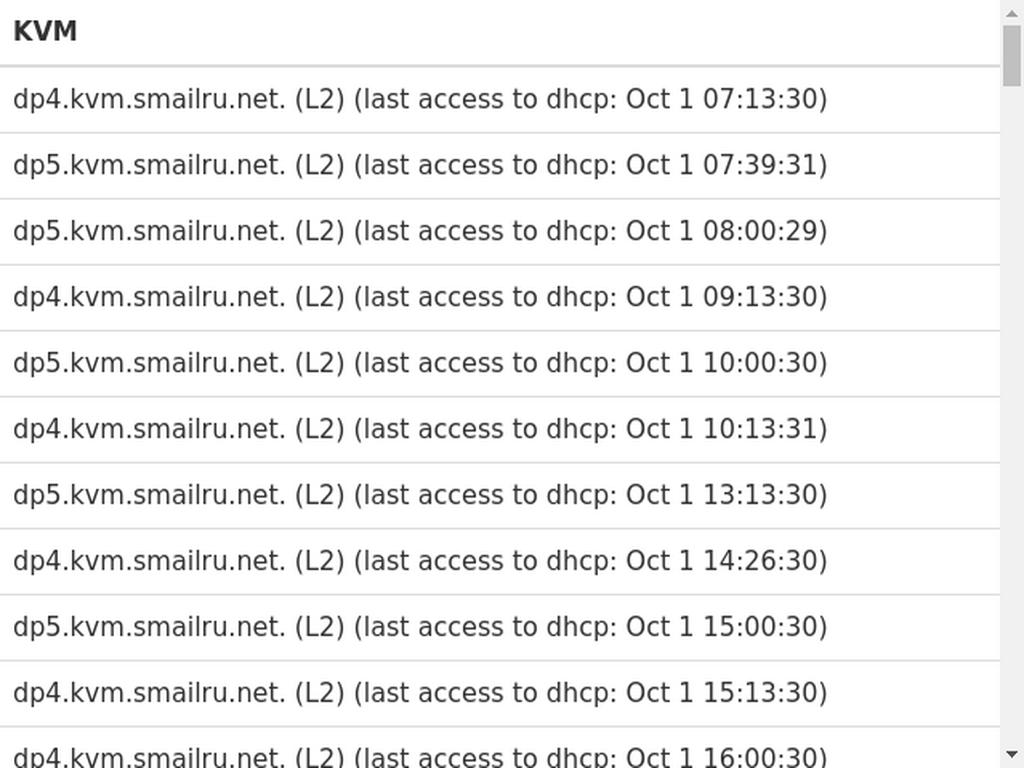The width and height of the screenshot is (1024, 768).
Task: Select the dp5 entry at 10:00:30
Action: click(500, 363)
